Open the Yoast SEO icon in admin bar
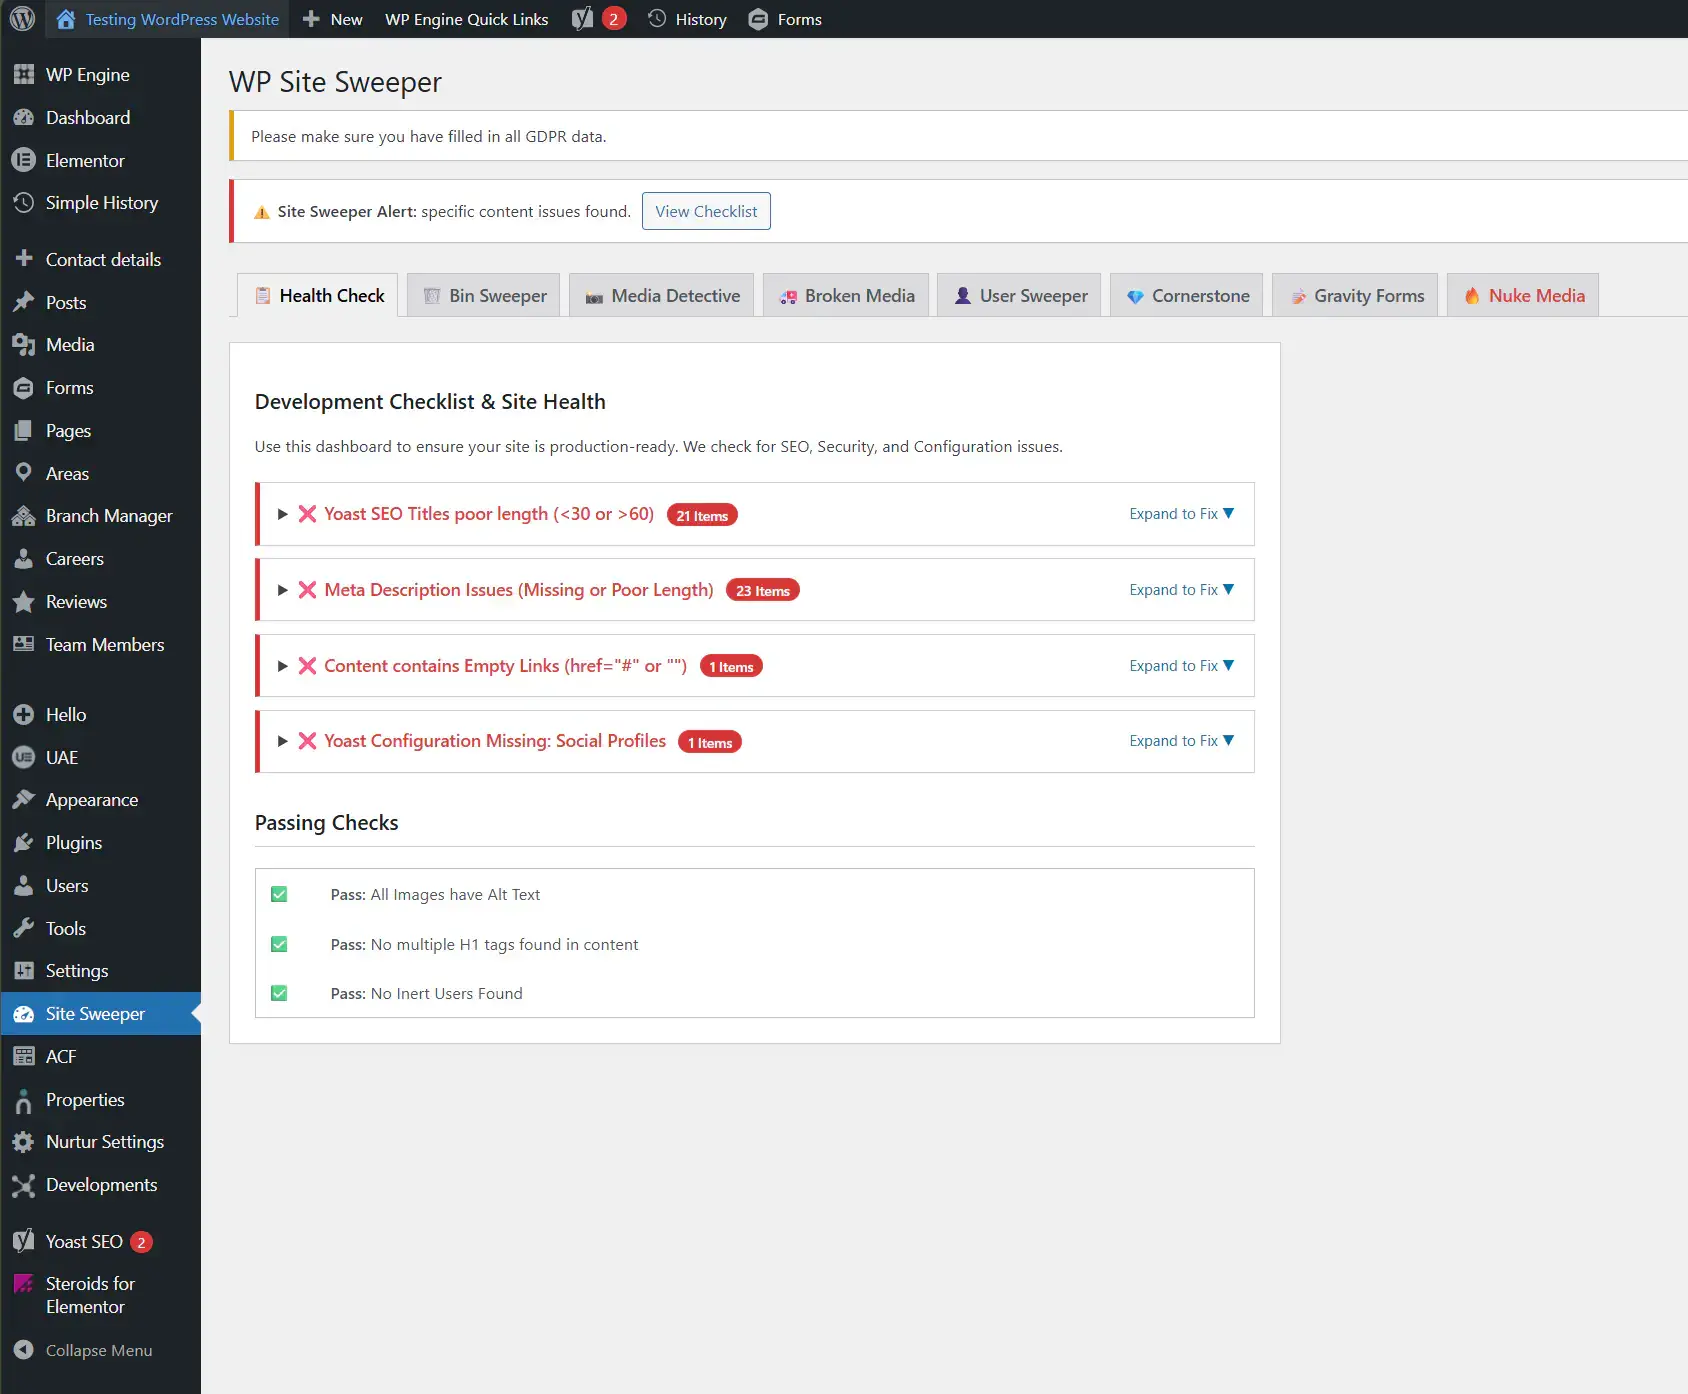1688x1394 pixels. coord(583,19)
